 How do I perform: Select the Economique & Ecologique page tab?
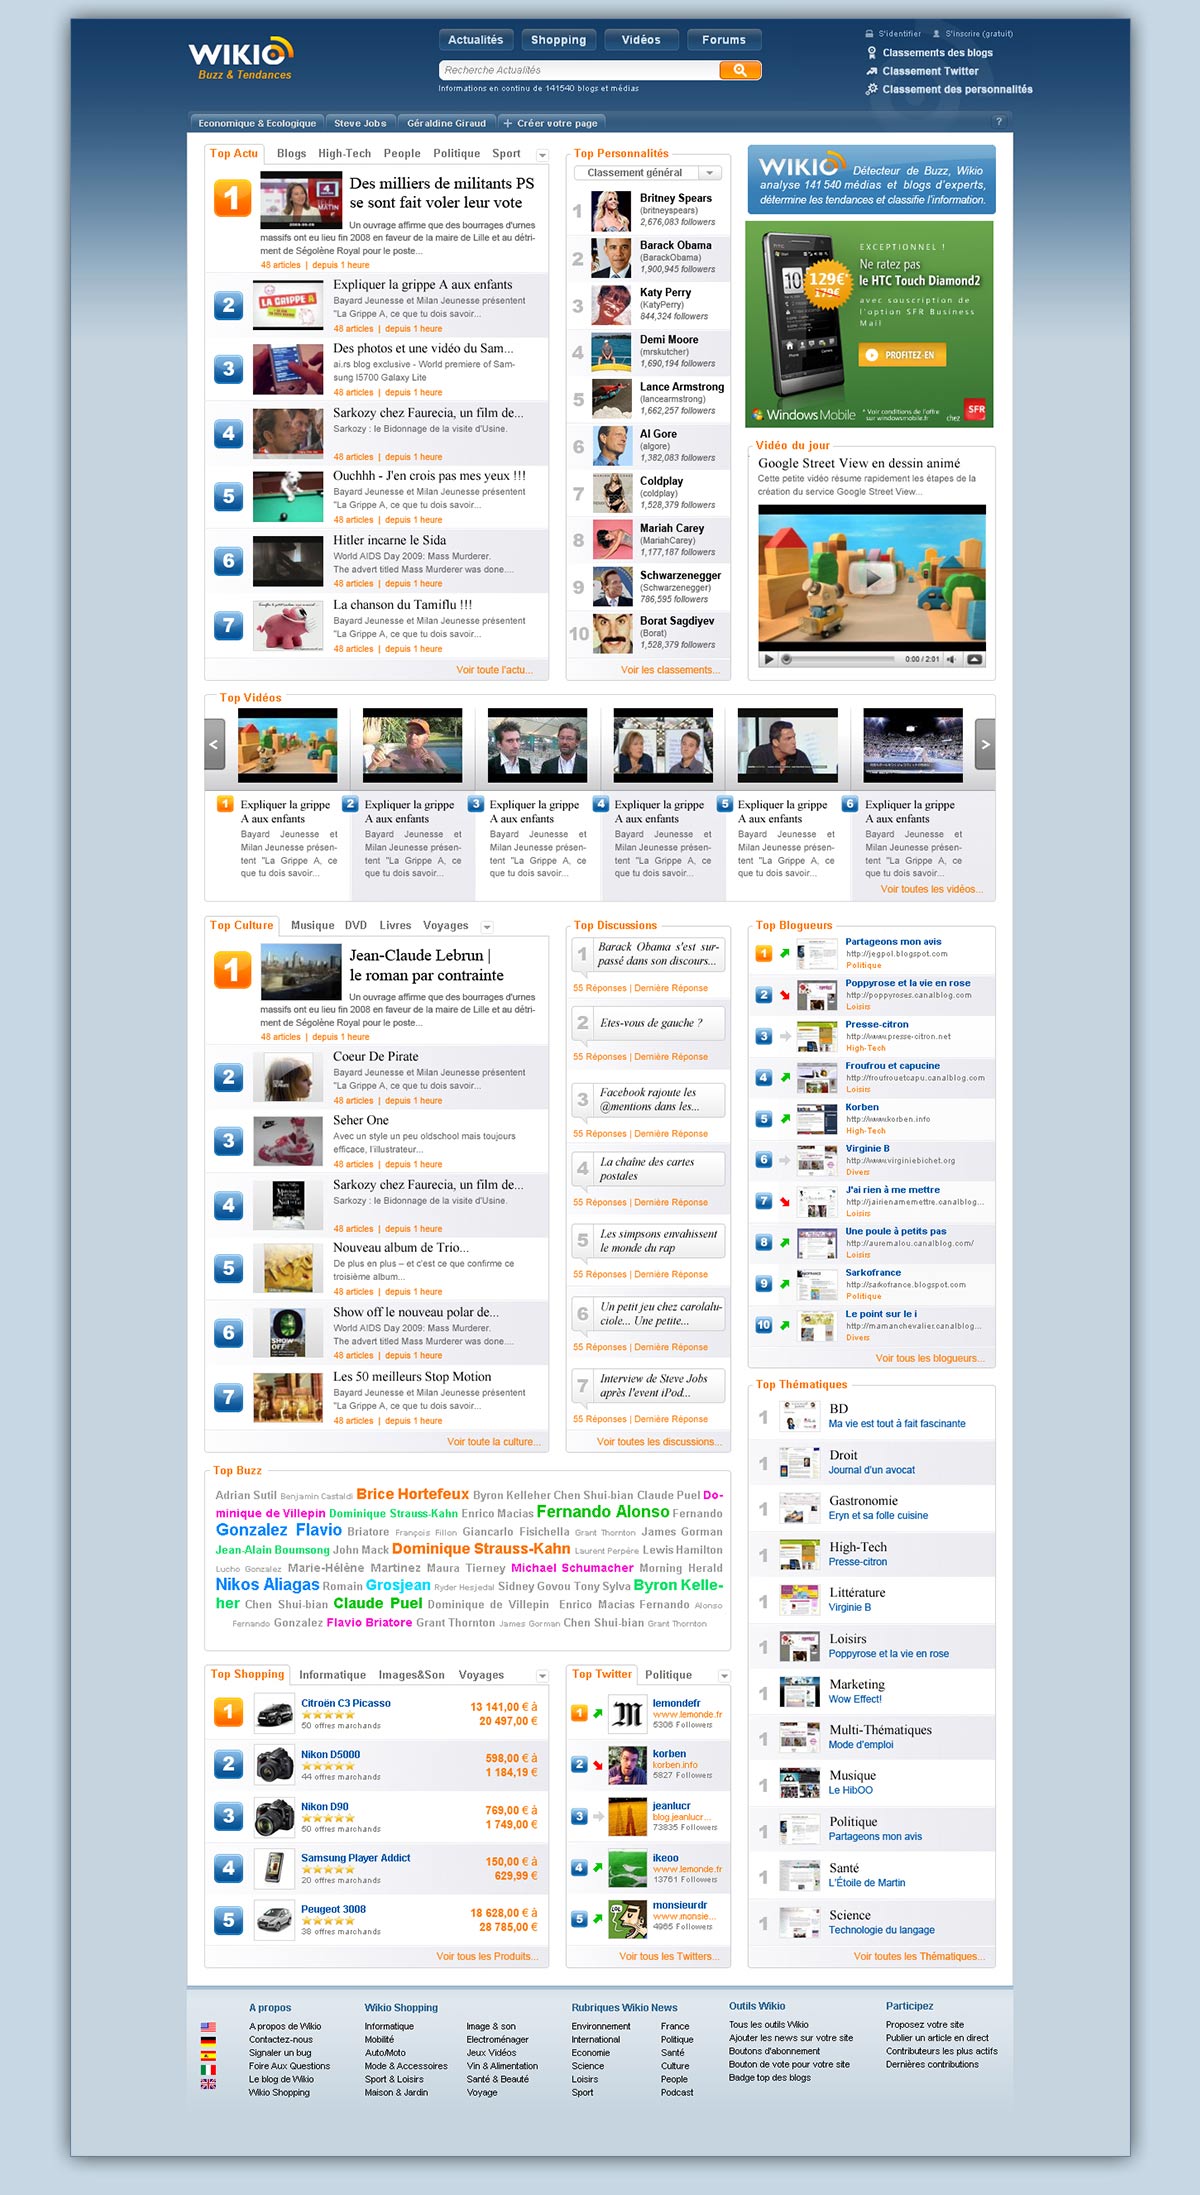257,123
